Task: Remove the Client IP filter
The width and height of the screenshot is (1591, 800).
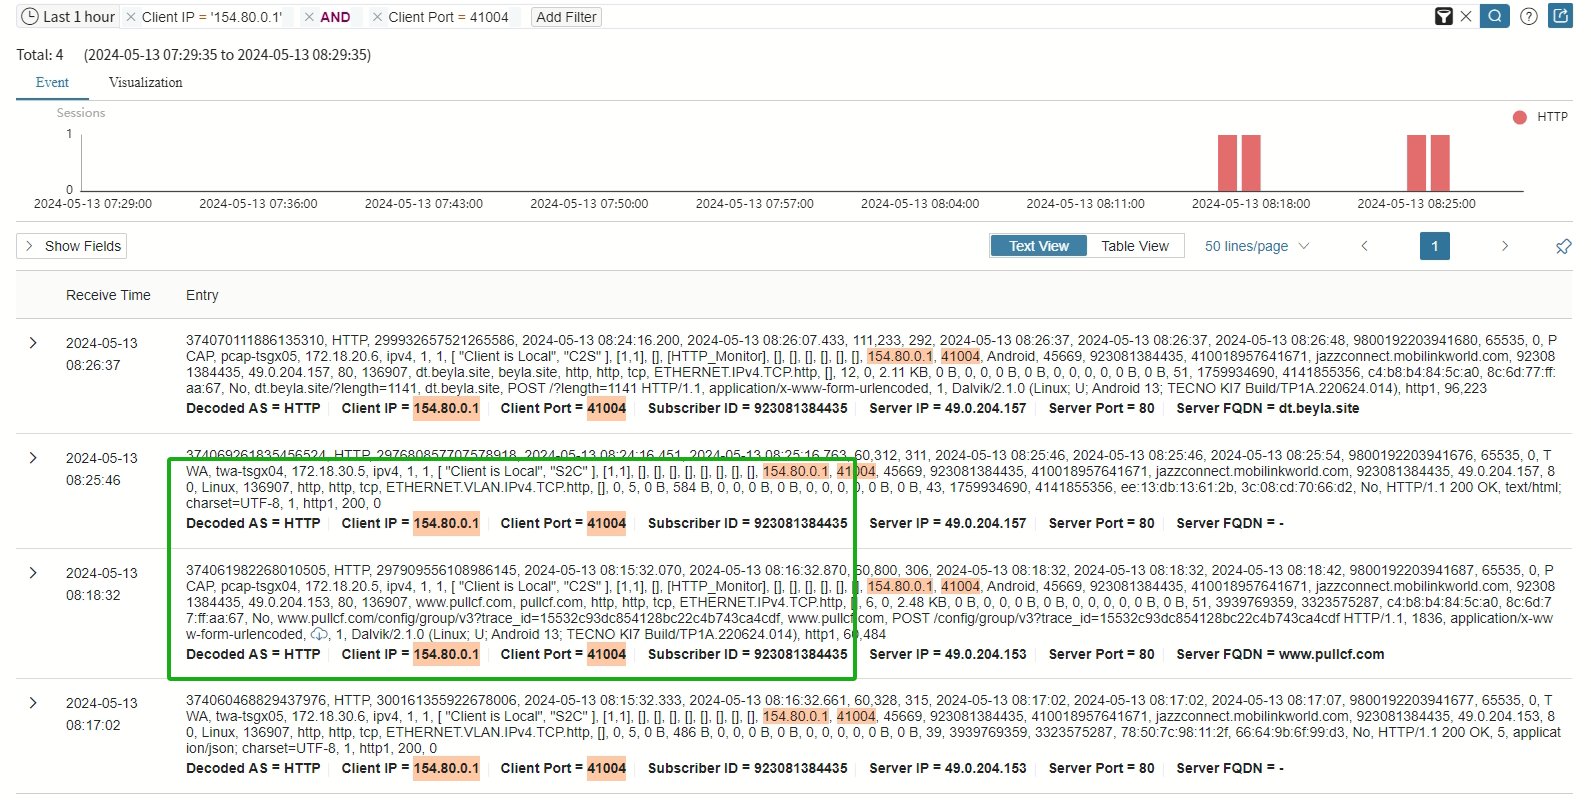Action: tap(131, 17)
